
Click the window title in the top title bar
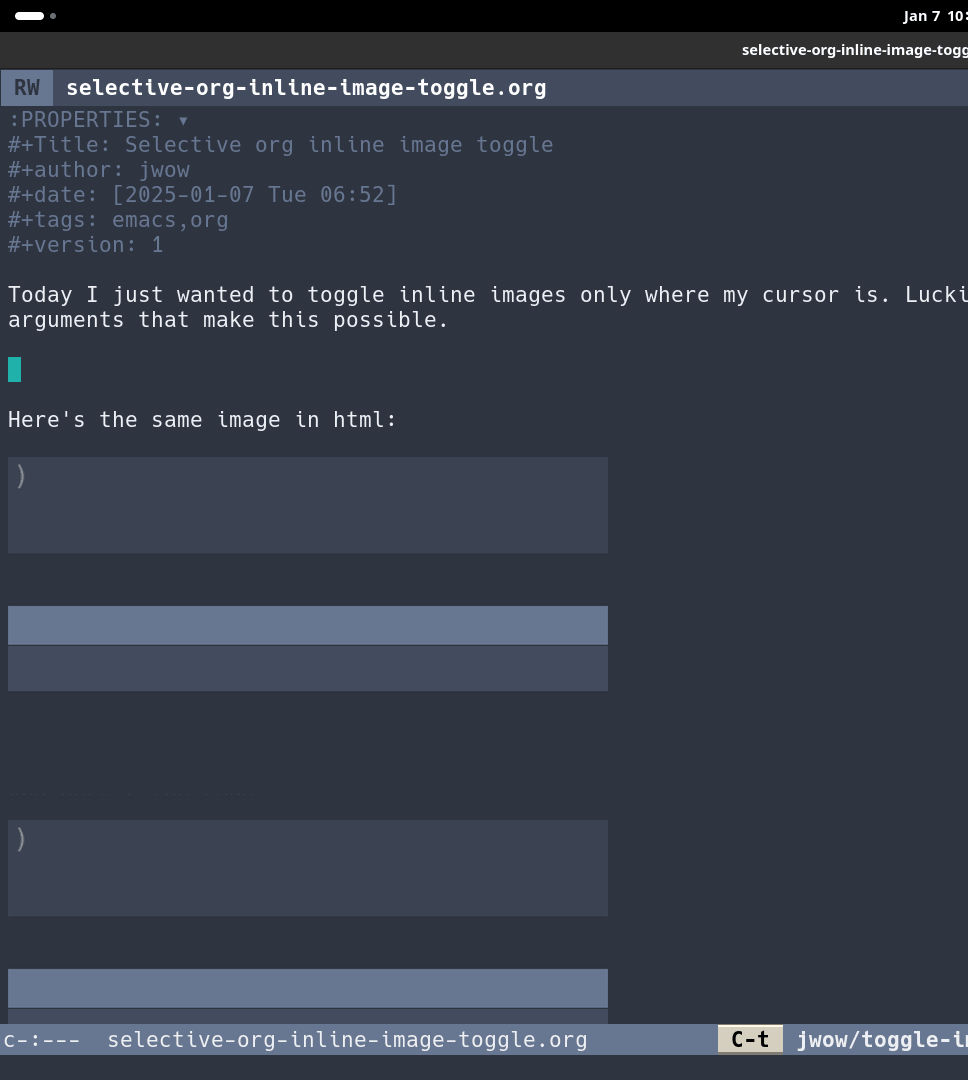pos(854,50)
